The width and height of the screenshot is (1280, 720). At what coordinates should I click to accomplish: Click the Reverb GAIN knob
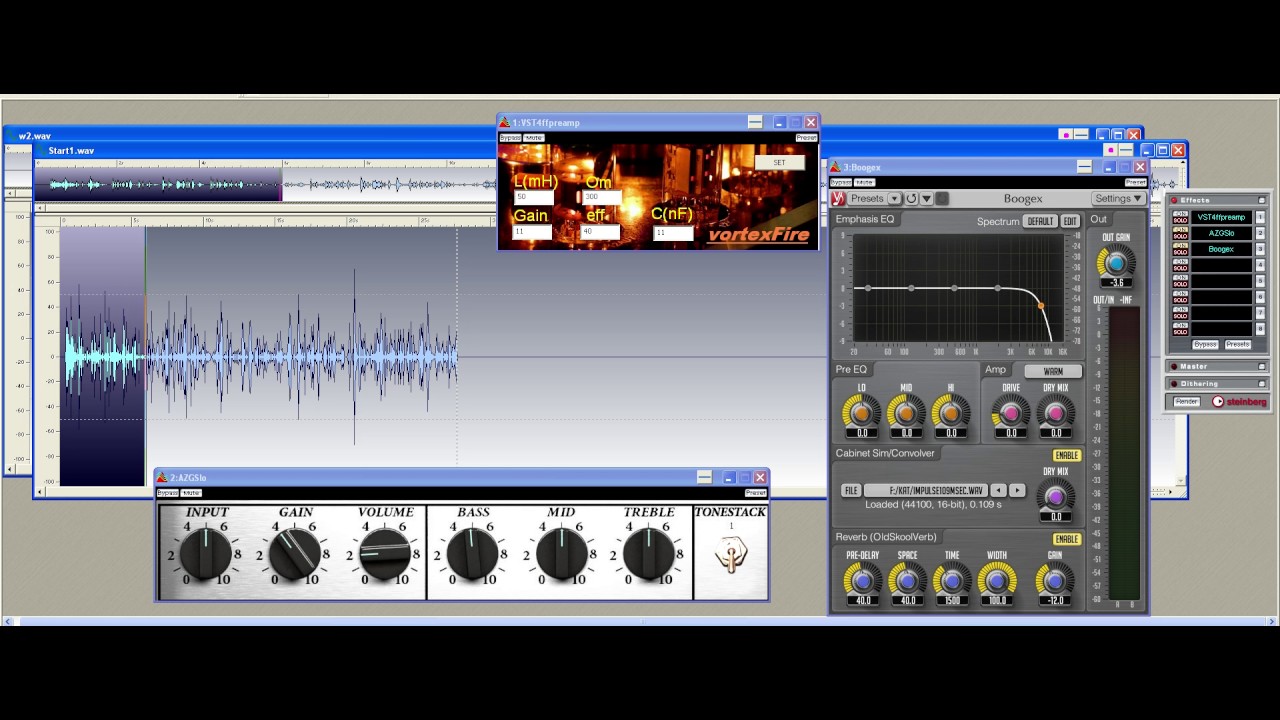tap(1054, 579)
